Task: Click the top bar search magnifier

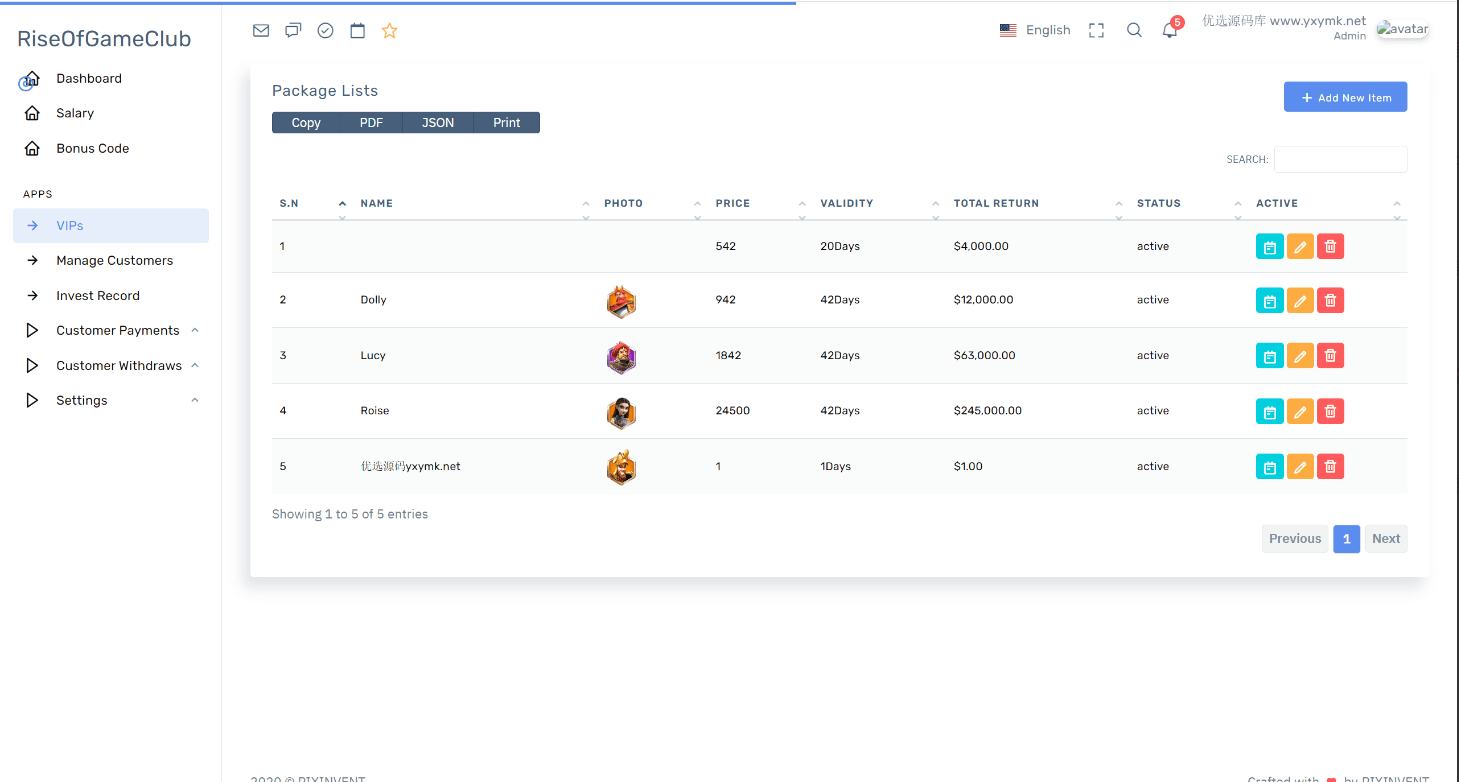Action: point(1134,31)
